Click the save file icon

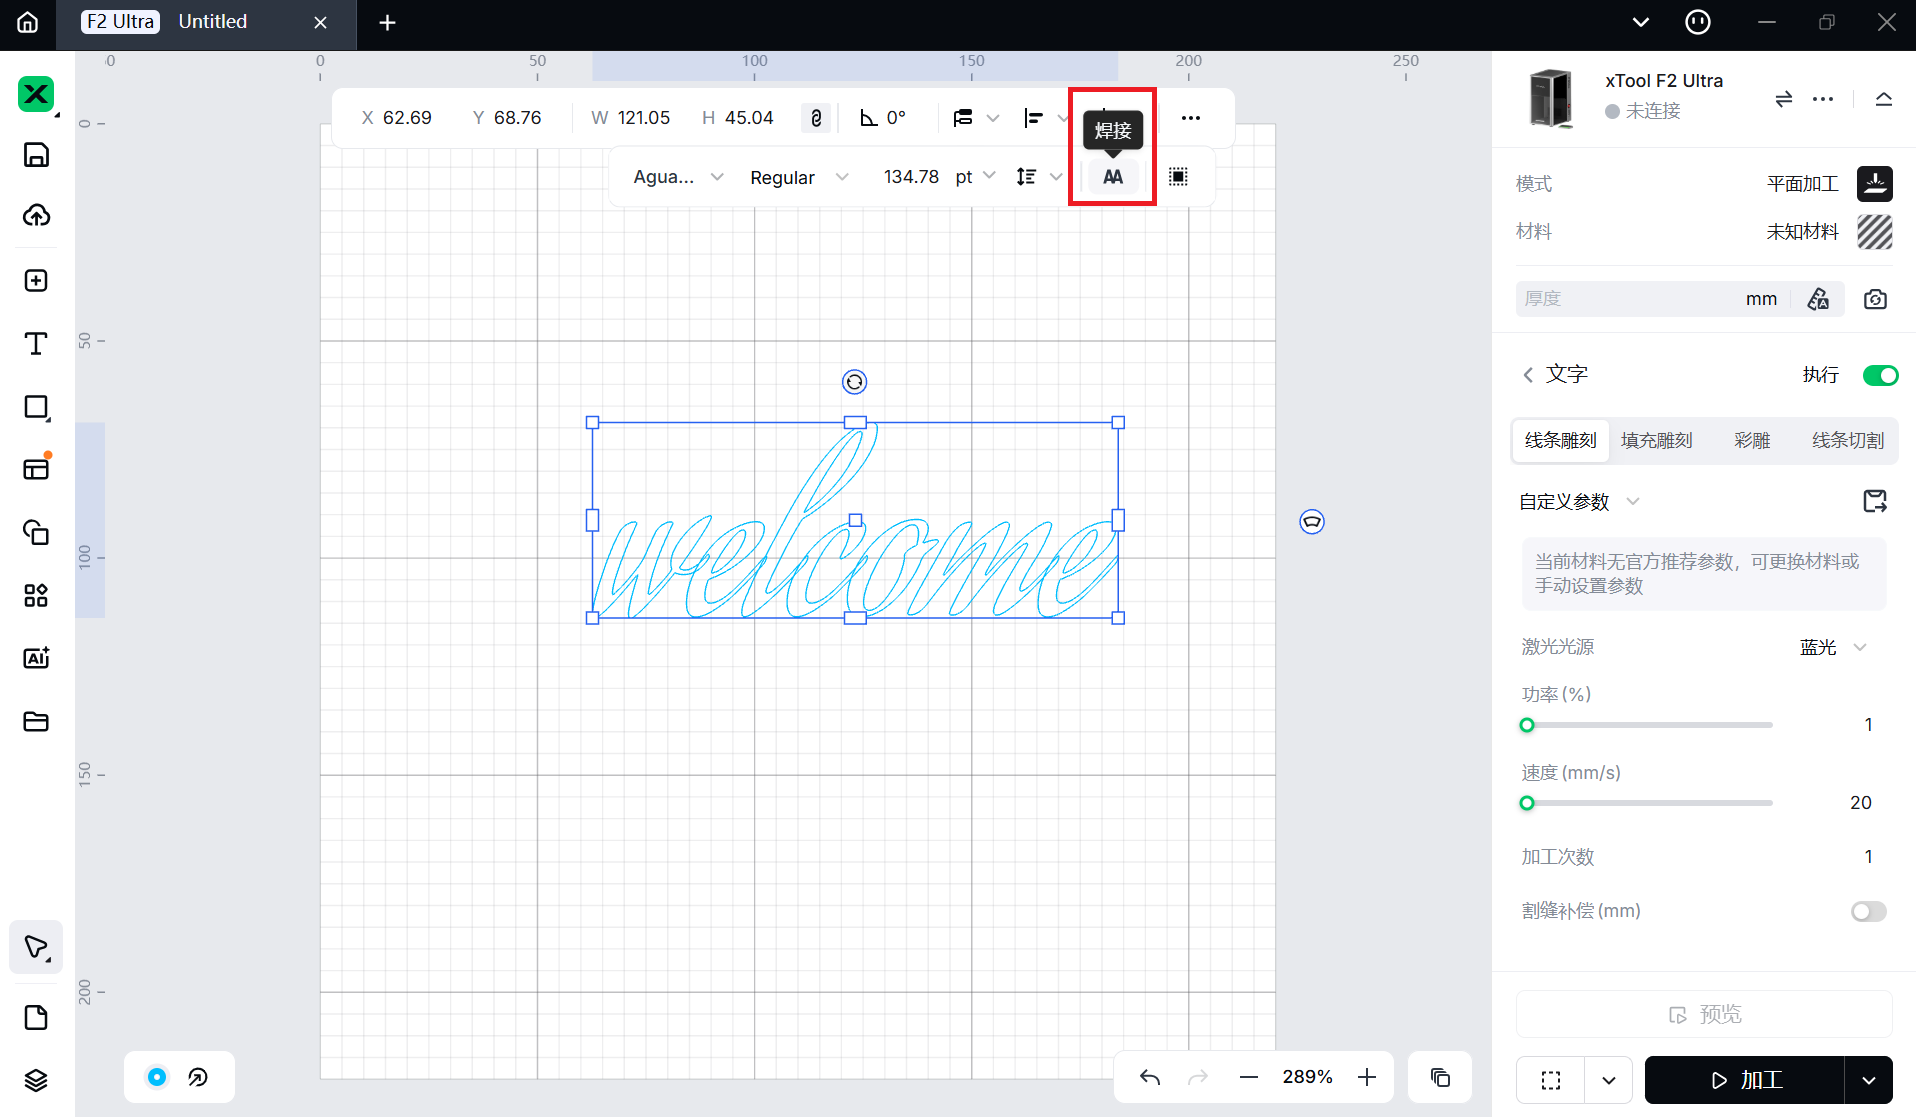36,155
